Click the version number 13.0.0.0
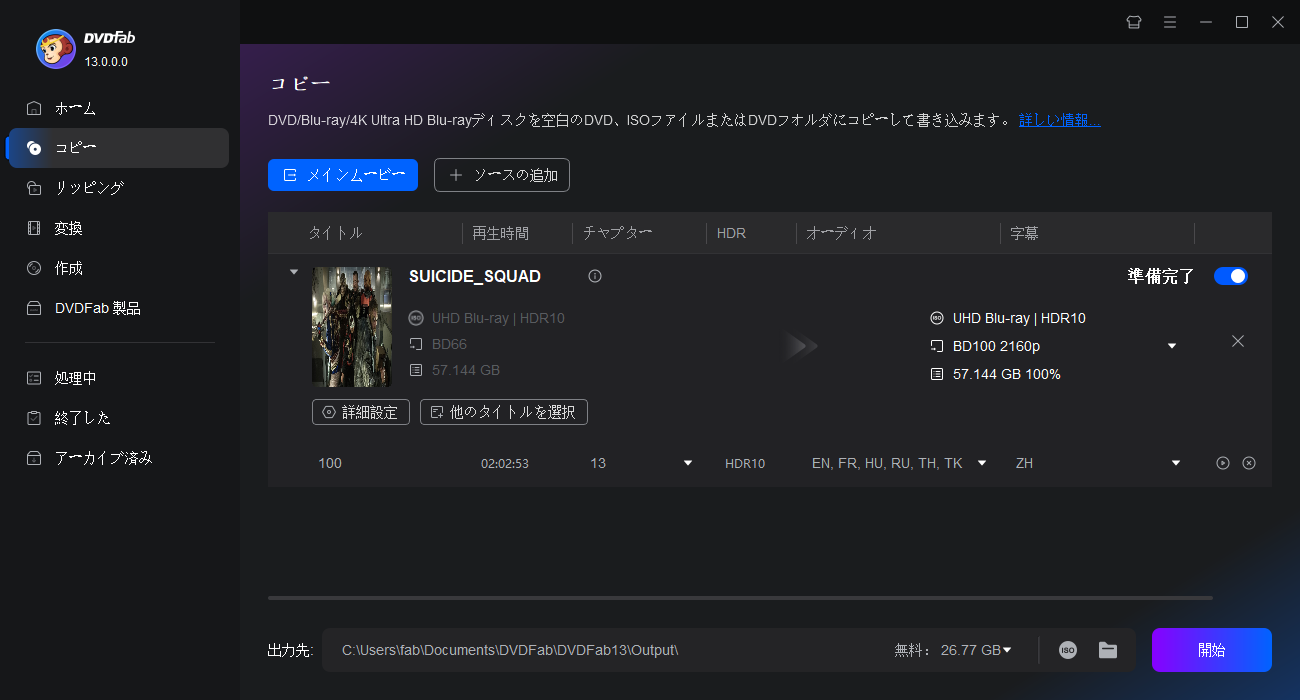Viewport: 1300px width, 700px height. 106,61
